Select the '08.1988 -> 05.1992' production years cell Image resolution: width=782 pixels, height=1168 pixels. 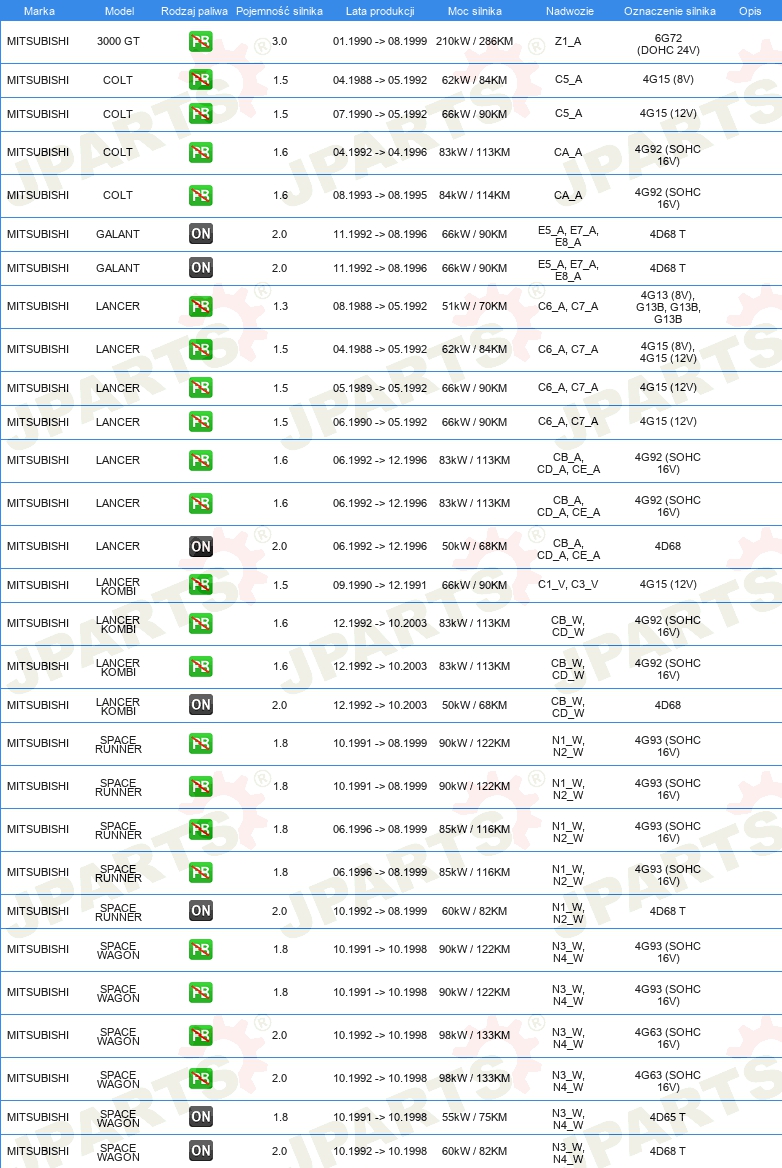(x=380, y=306)
